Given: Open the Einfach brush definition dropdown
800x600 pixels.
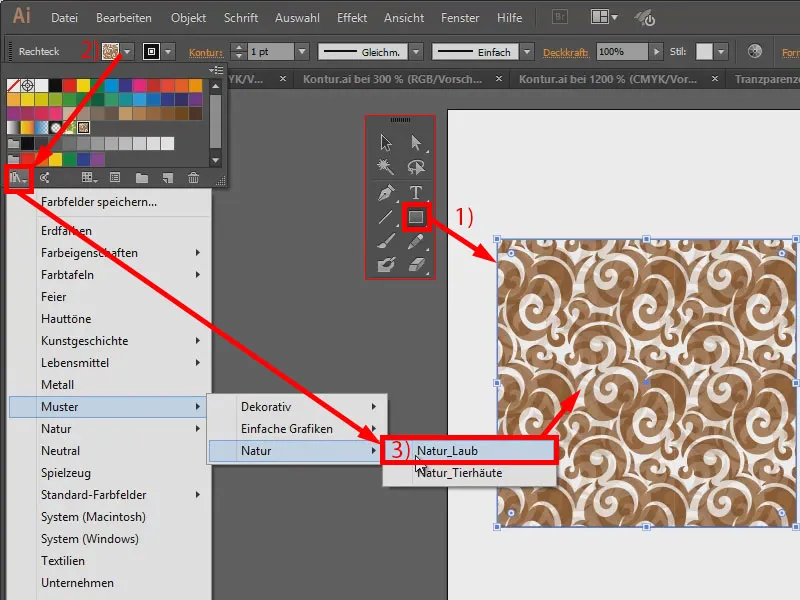Looking at the screenshot, I should tap(527, 52).
